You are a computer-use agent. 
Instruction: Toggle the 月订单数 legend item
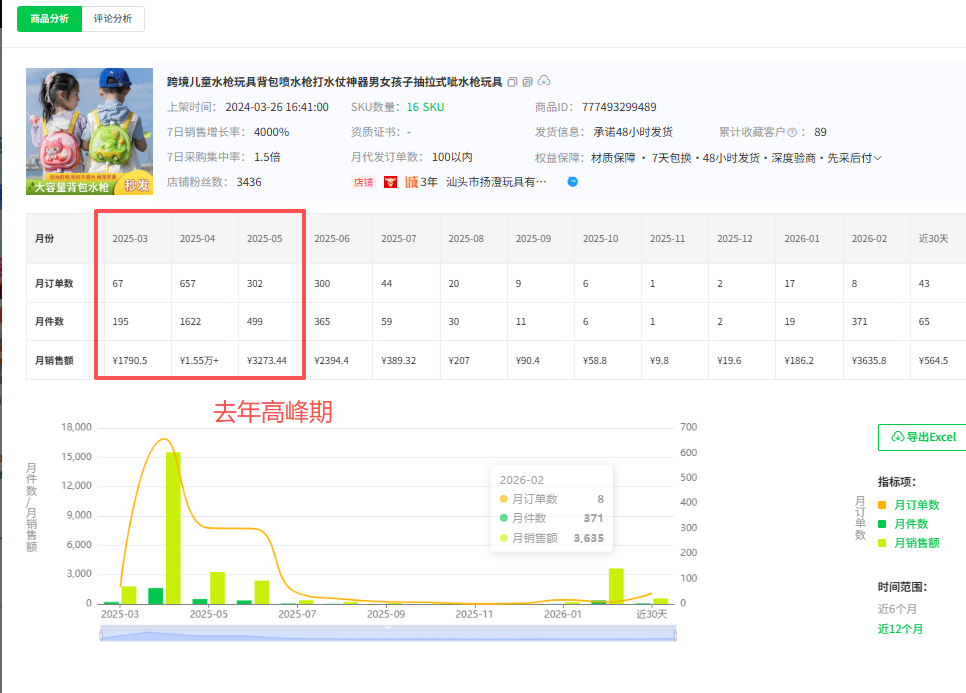click(x=919, y=504)
